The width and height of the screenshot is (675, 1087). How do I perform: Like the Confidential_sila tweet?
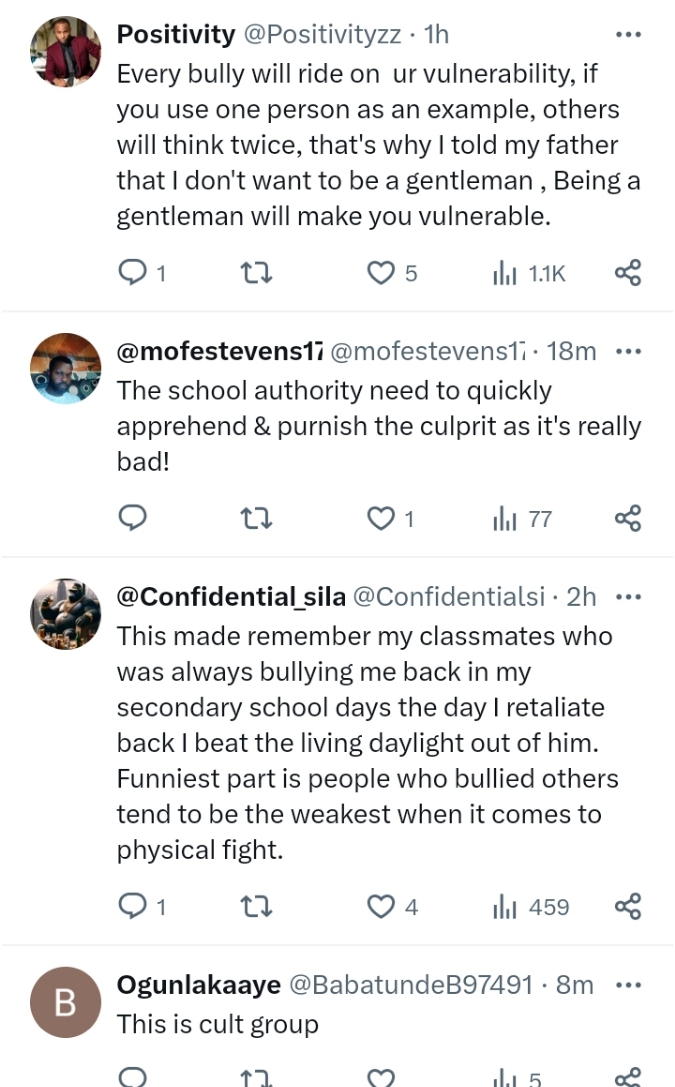pos(381,907)
